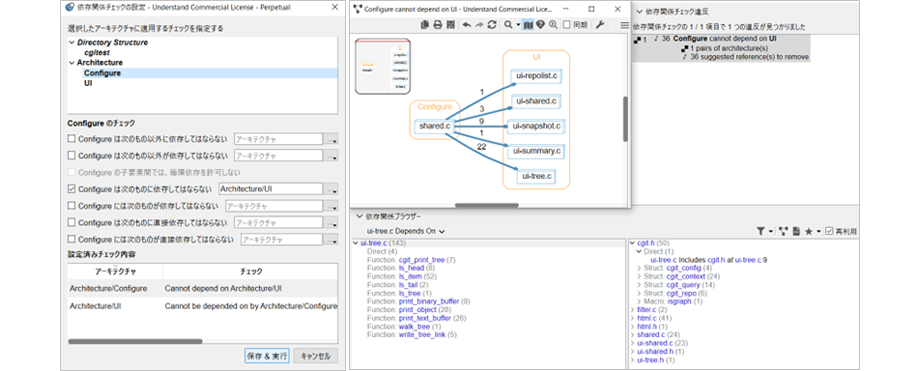The width and height of the screenshot is (920, 371).
Task: Click the 保存 & 実行 button
Action: (266, 356)
